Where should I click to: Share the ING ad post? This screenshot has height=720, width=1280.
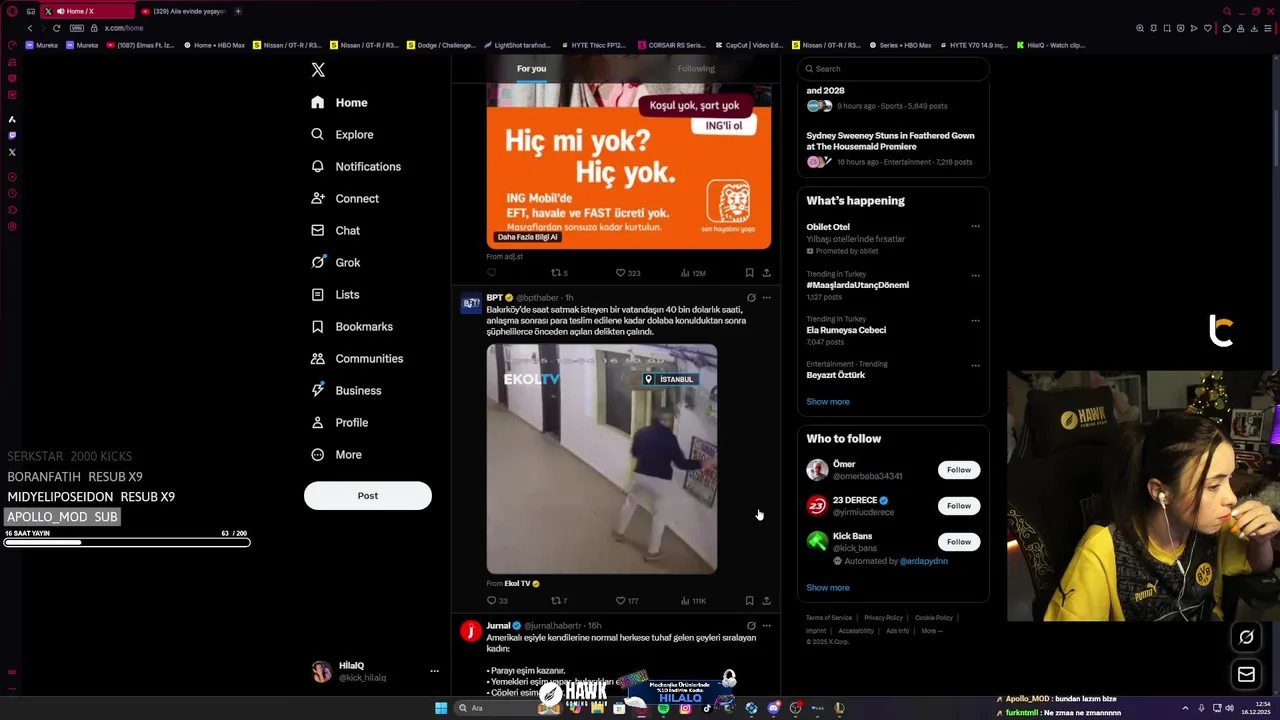tap(766, 273)
